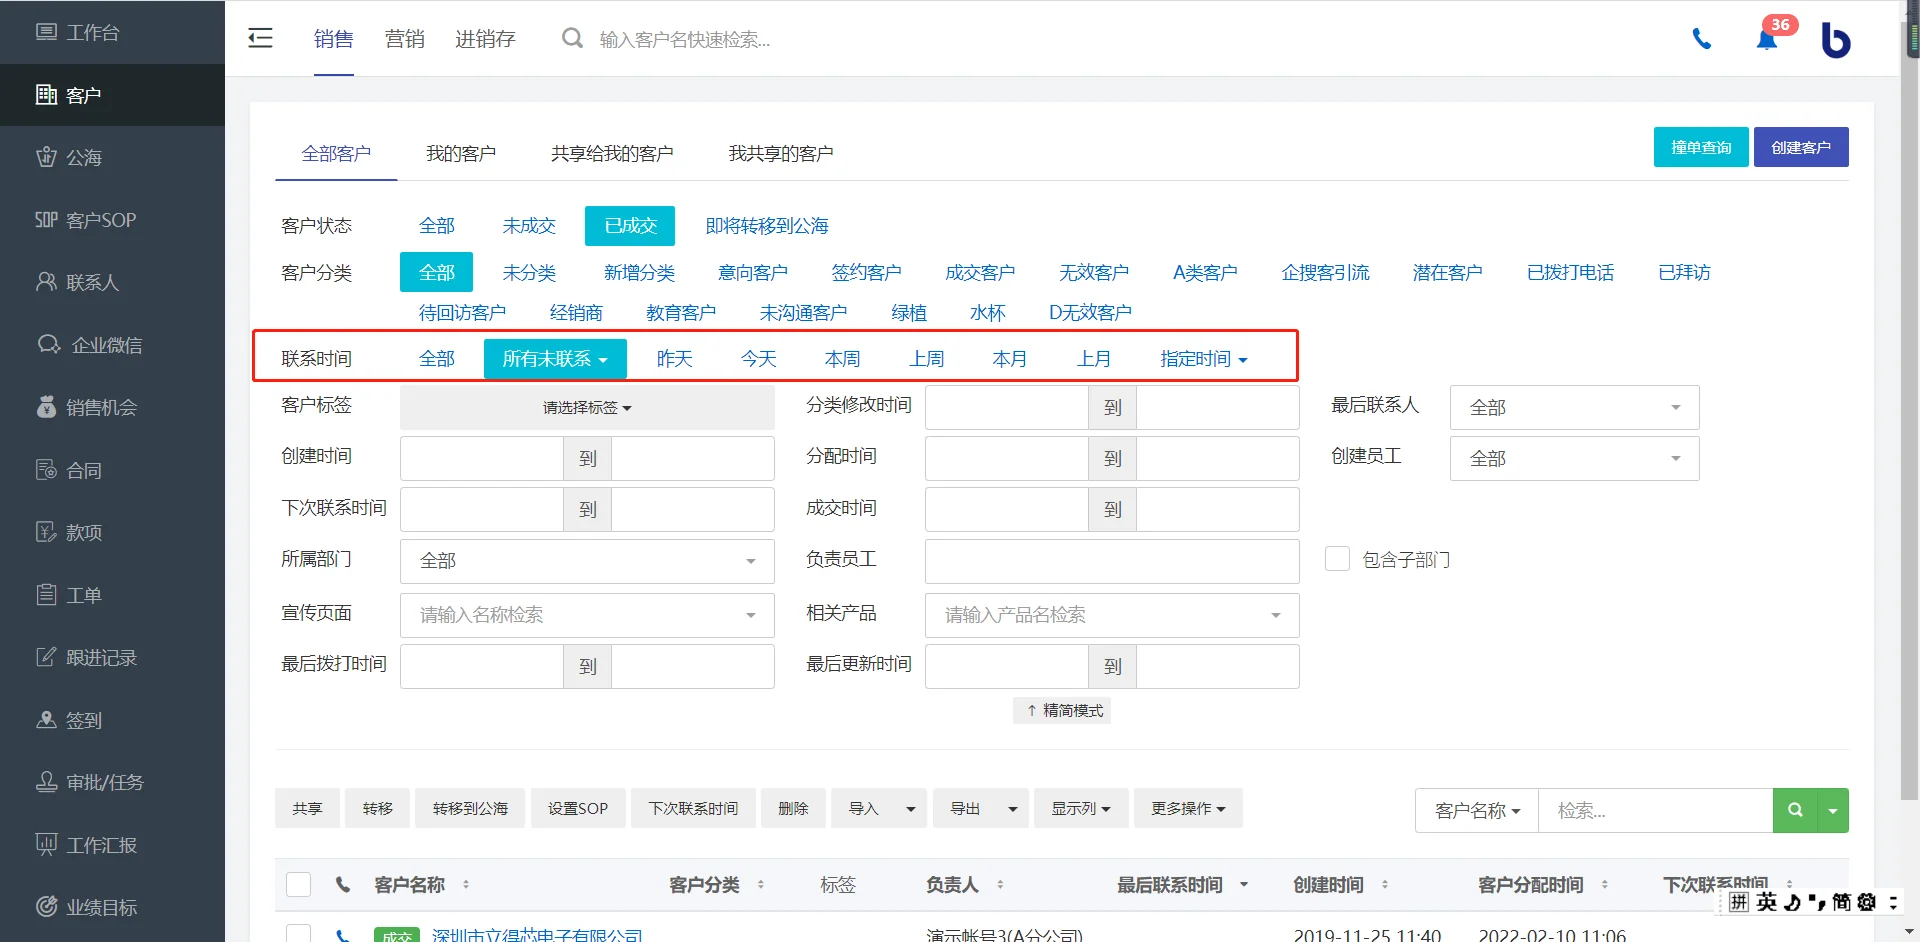Open 客户SOP in the sidebar
The width and height of the screenshot is (1920, 942).
85,220
